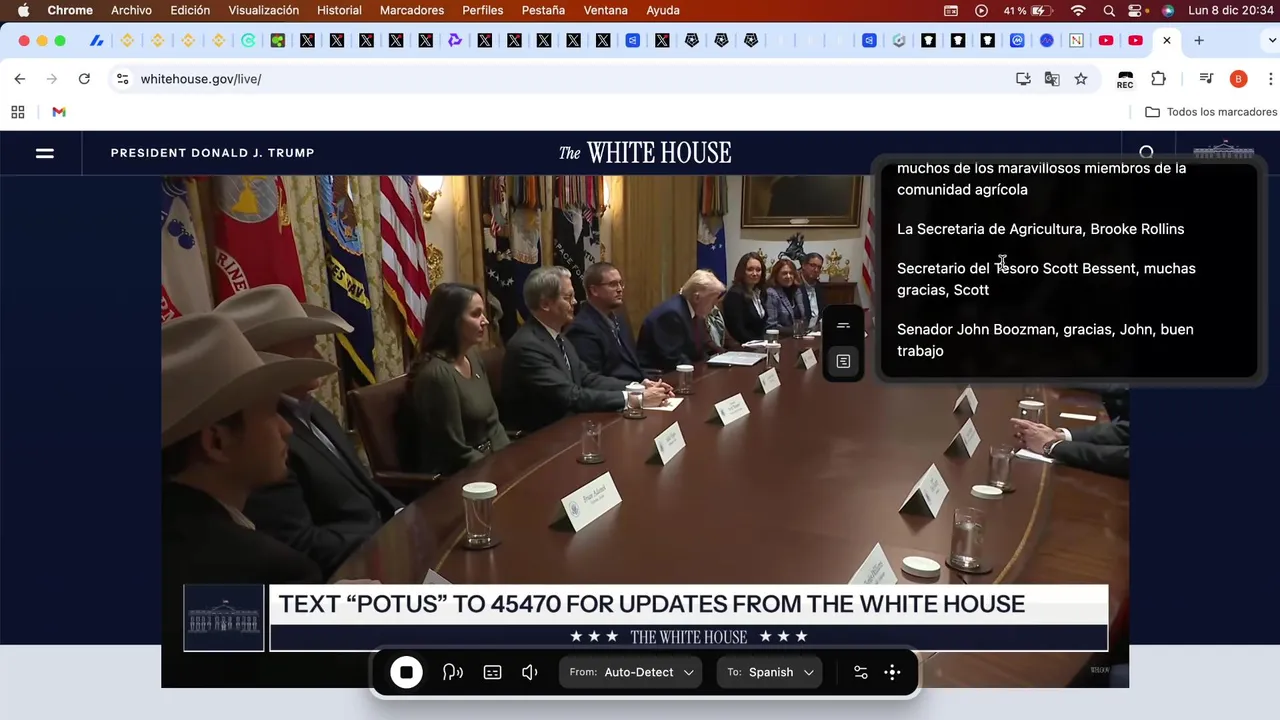Screen dimensions: 1280x720
Task: Click transcript line mentioning Brooke Rollins
Action: 1040,229
